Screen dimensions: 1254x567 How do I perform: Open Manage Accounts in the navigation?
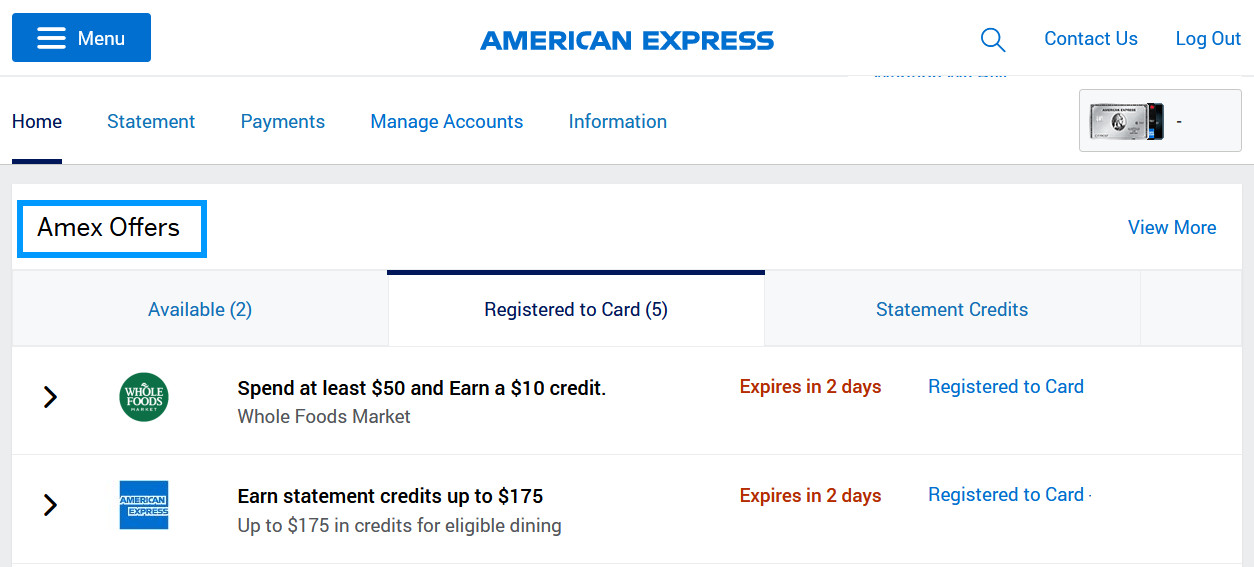click(447, 121)
